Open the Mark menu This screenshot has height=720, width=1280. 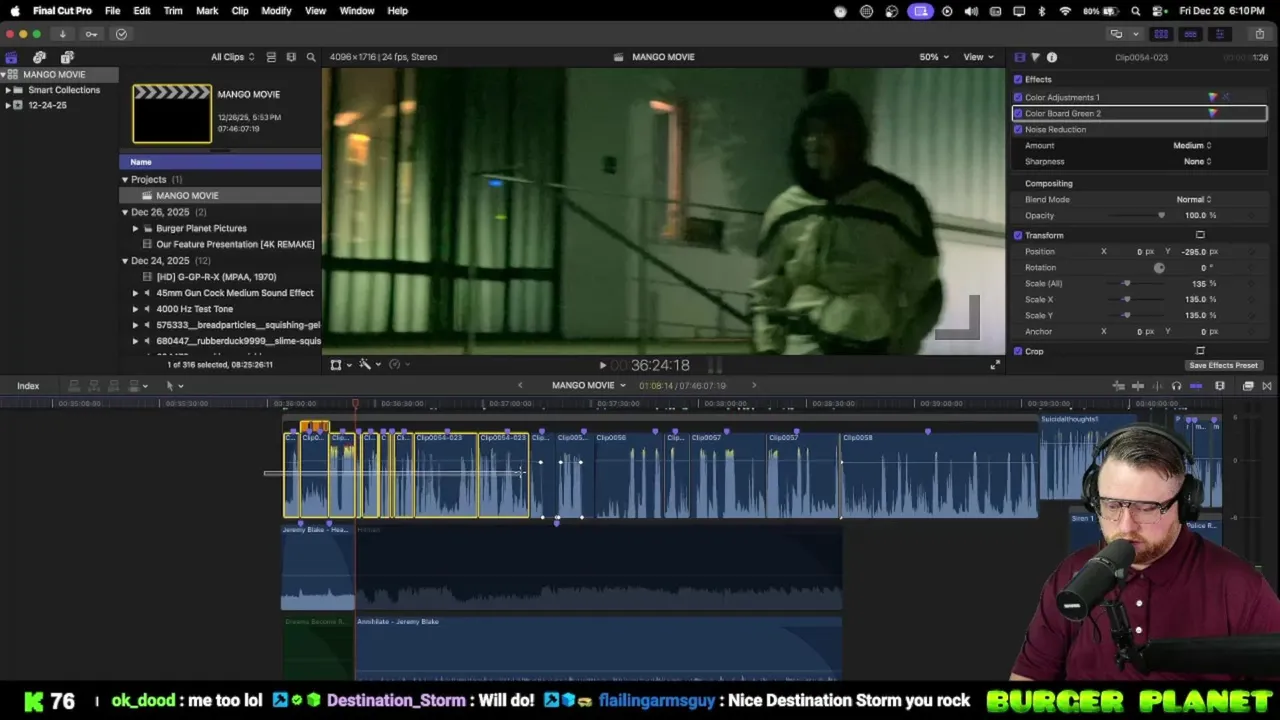[x=207, y=11]
